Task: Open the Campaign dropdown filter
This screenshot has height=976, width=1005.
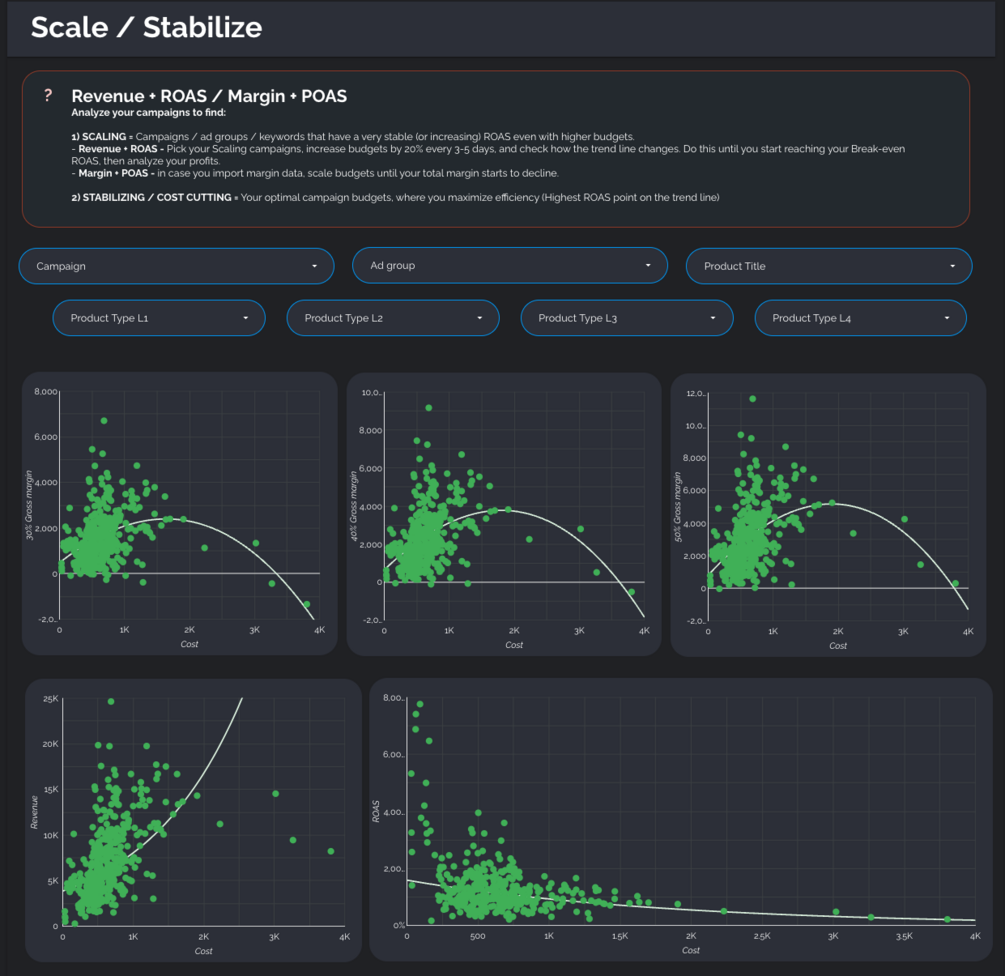Action: tap(176, 266)
